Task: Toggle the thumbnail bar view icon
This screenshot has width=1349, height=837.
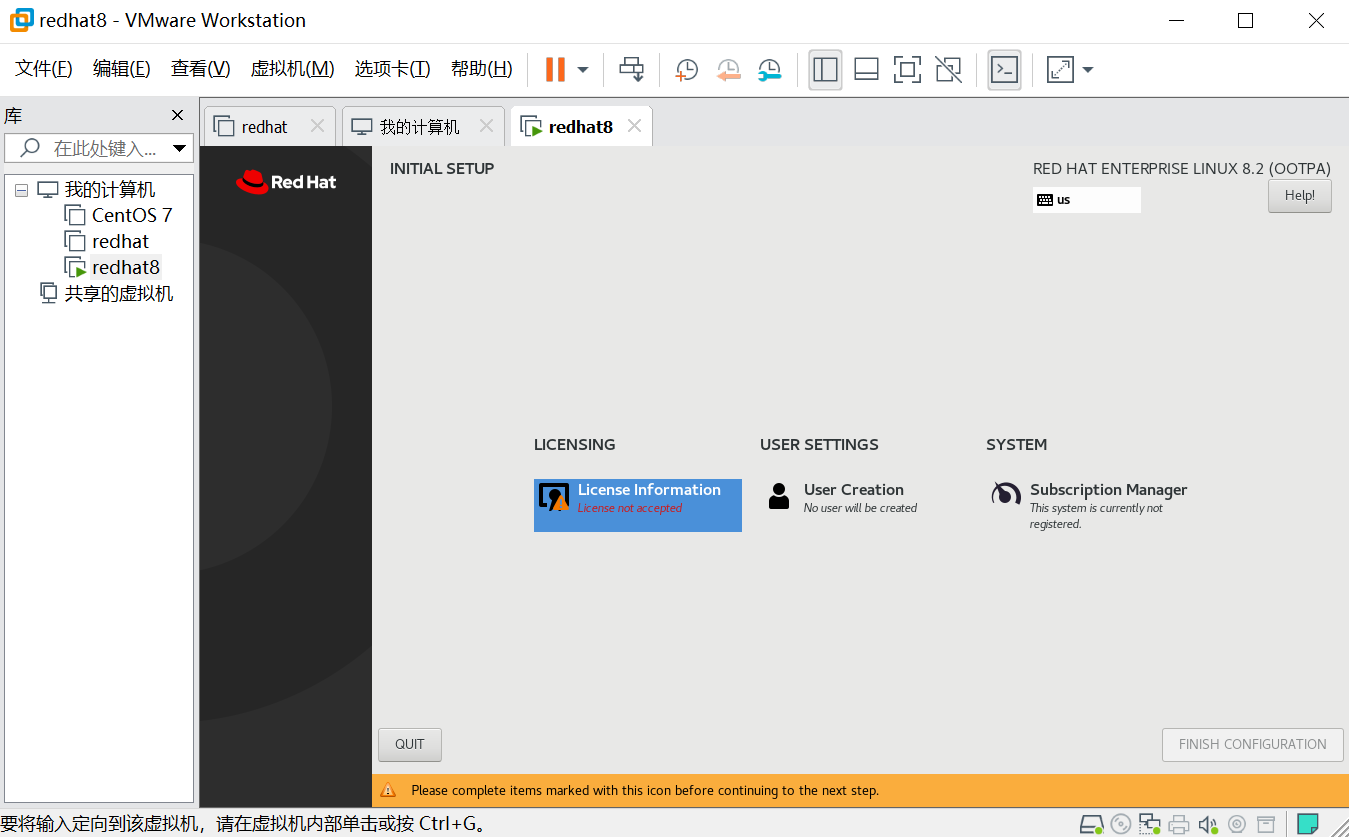Action: point(866,69)
